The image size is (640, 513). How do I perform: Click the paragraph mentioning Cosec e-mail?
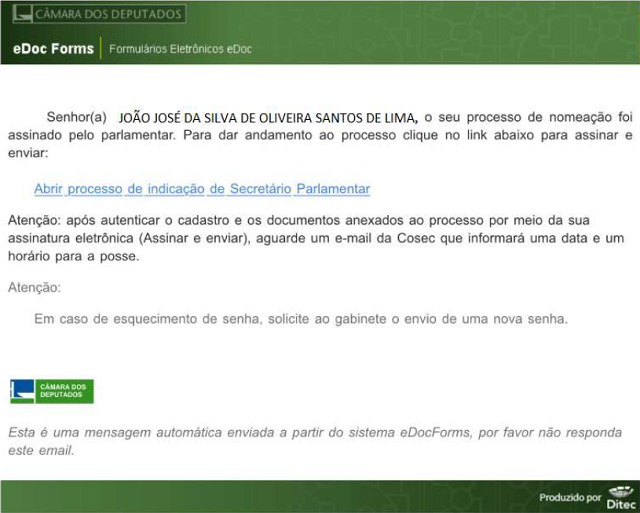316,238
